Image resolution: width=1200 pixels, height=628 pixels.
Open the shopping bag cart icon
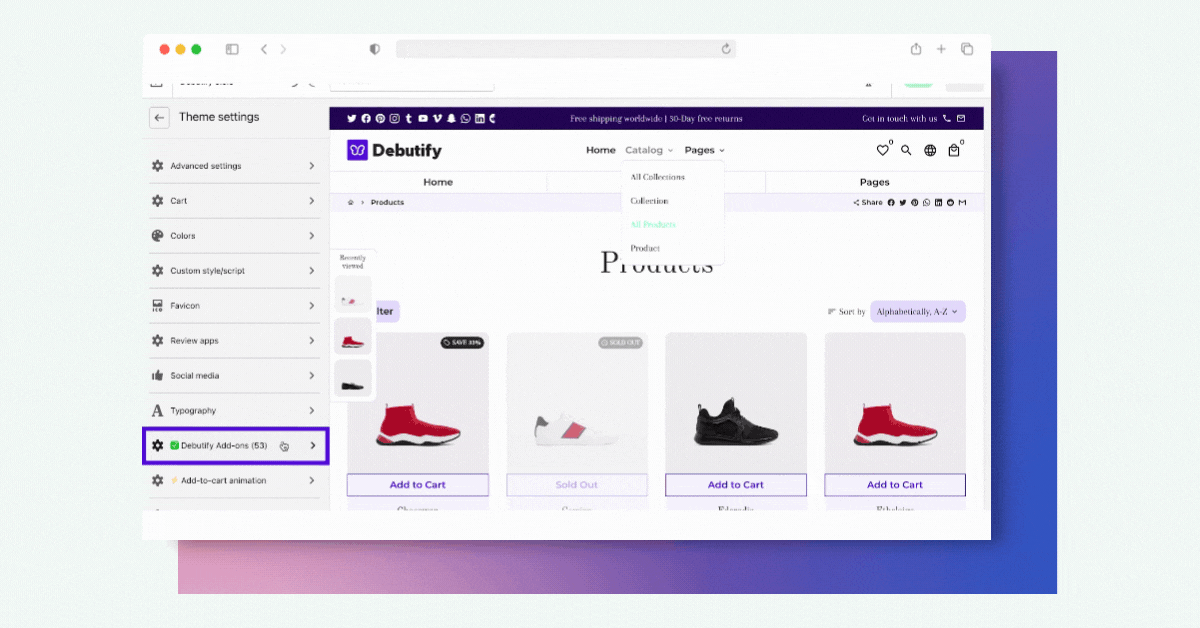tap(954, 151)
